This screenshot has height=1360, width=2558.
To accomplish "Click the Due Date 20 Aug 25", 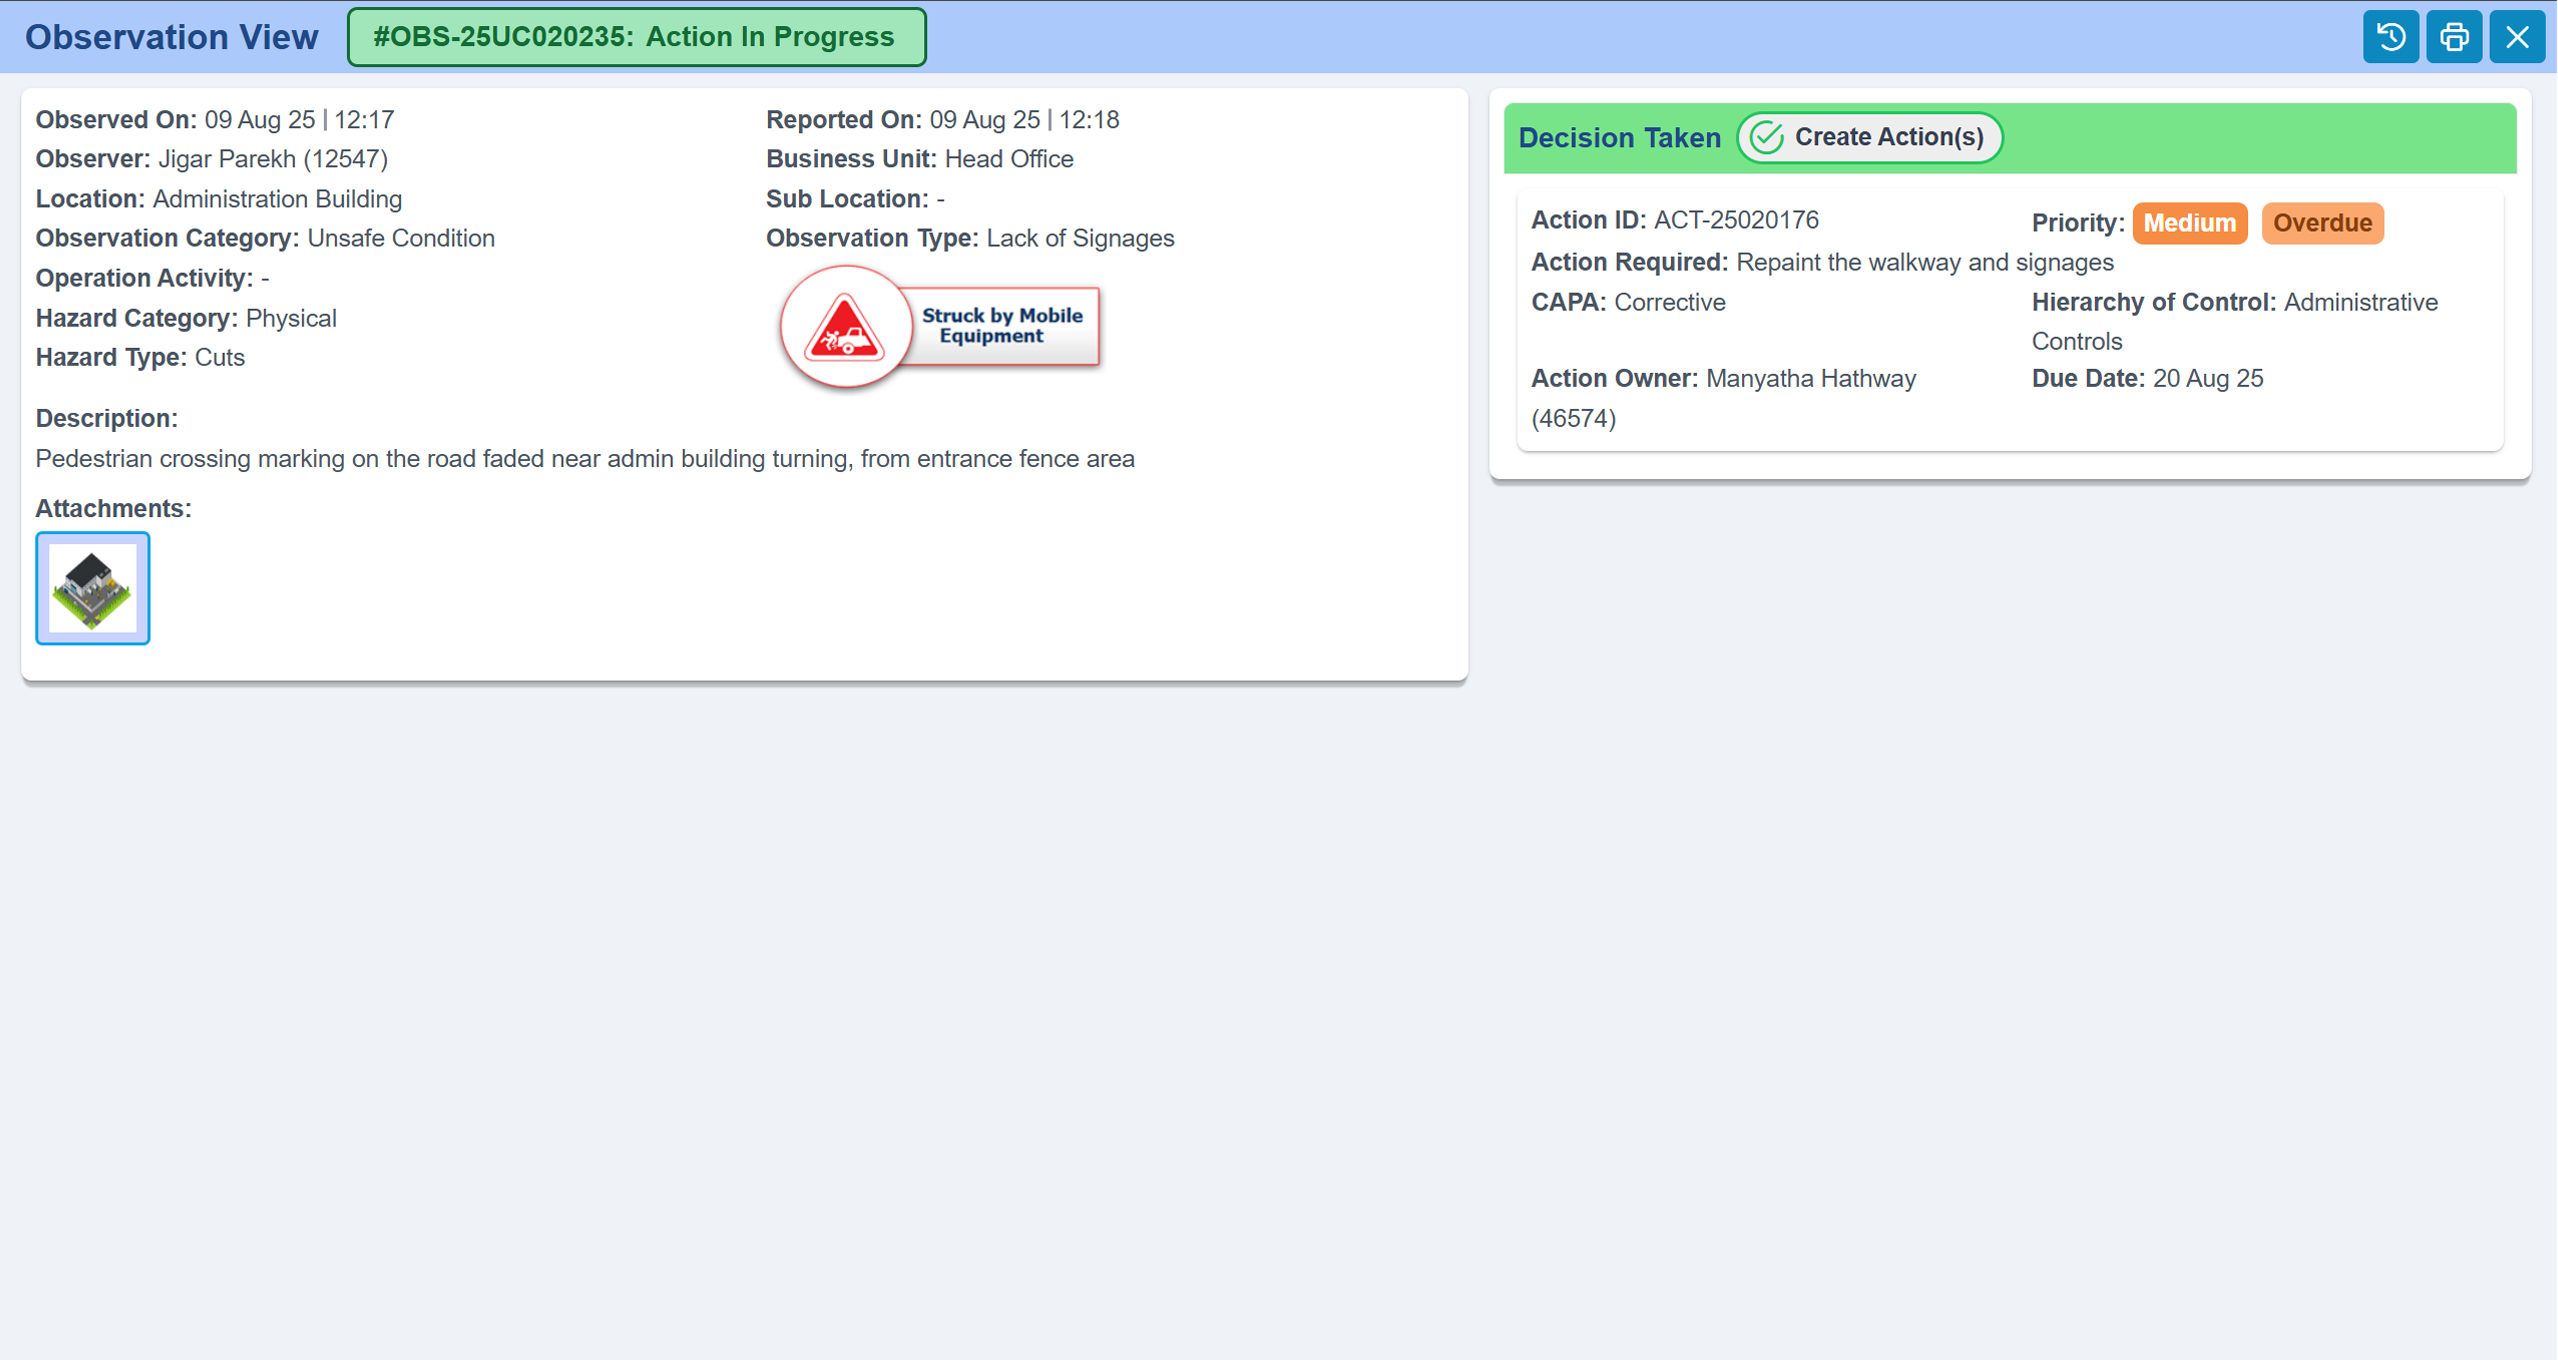I will point(2207,379).
